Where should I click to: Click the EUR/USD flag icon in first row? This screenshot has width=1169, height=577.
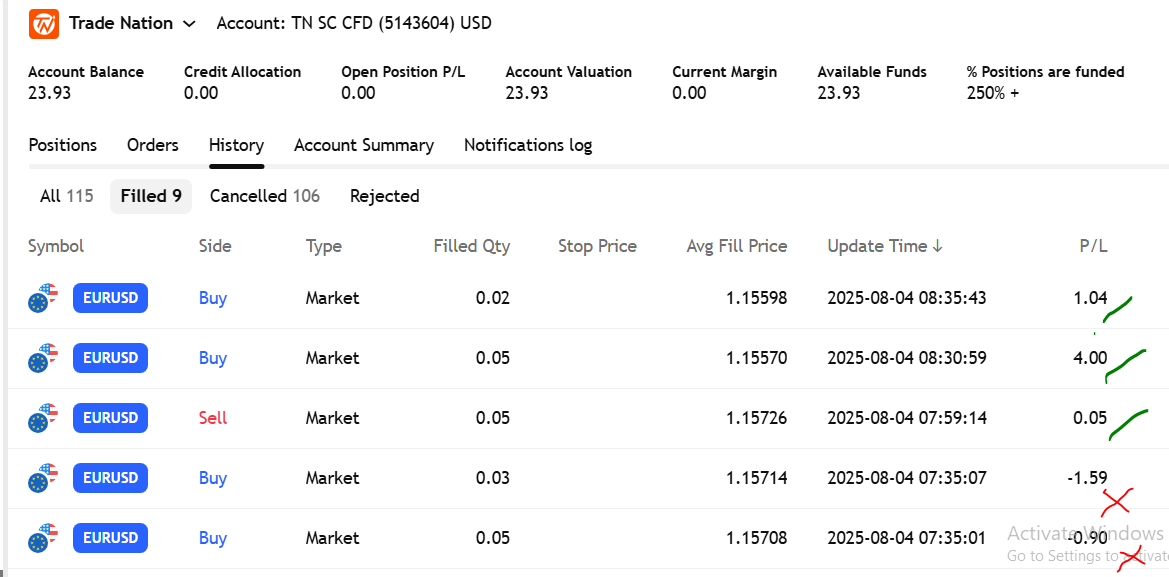(42, 298)
